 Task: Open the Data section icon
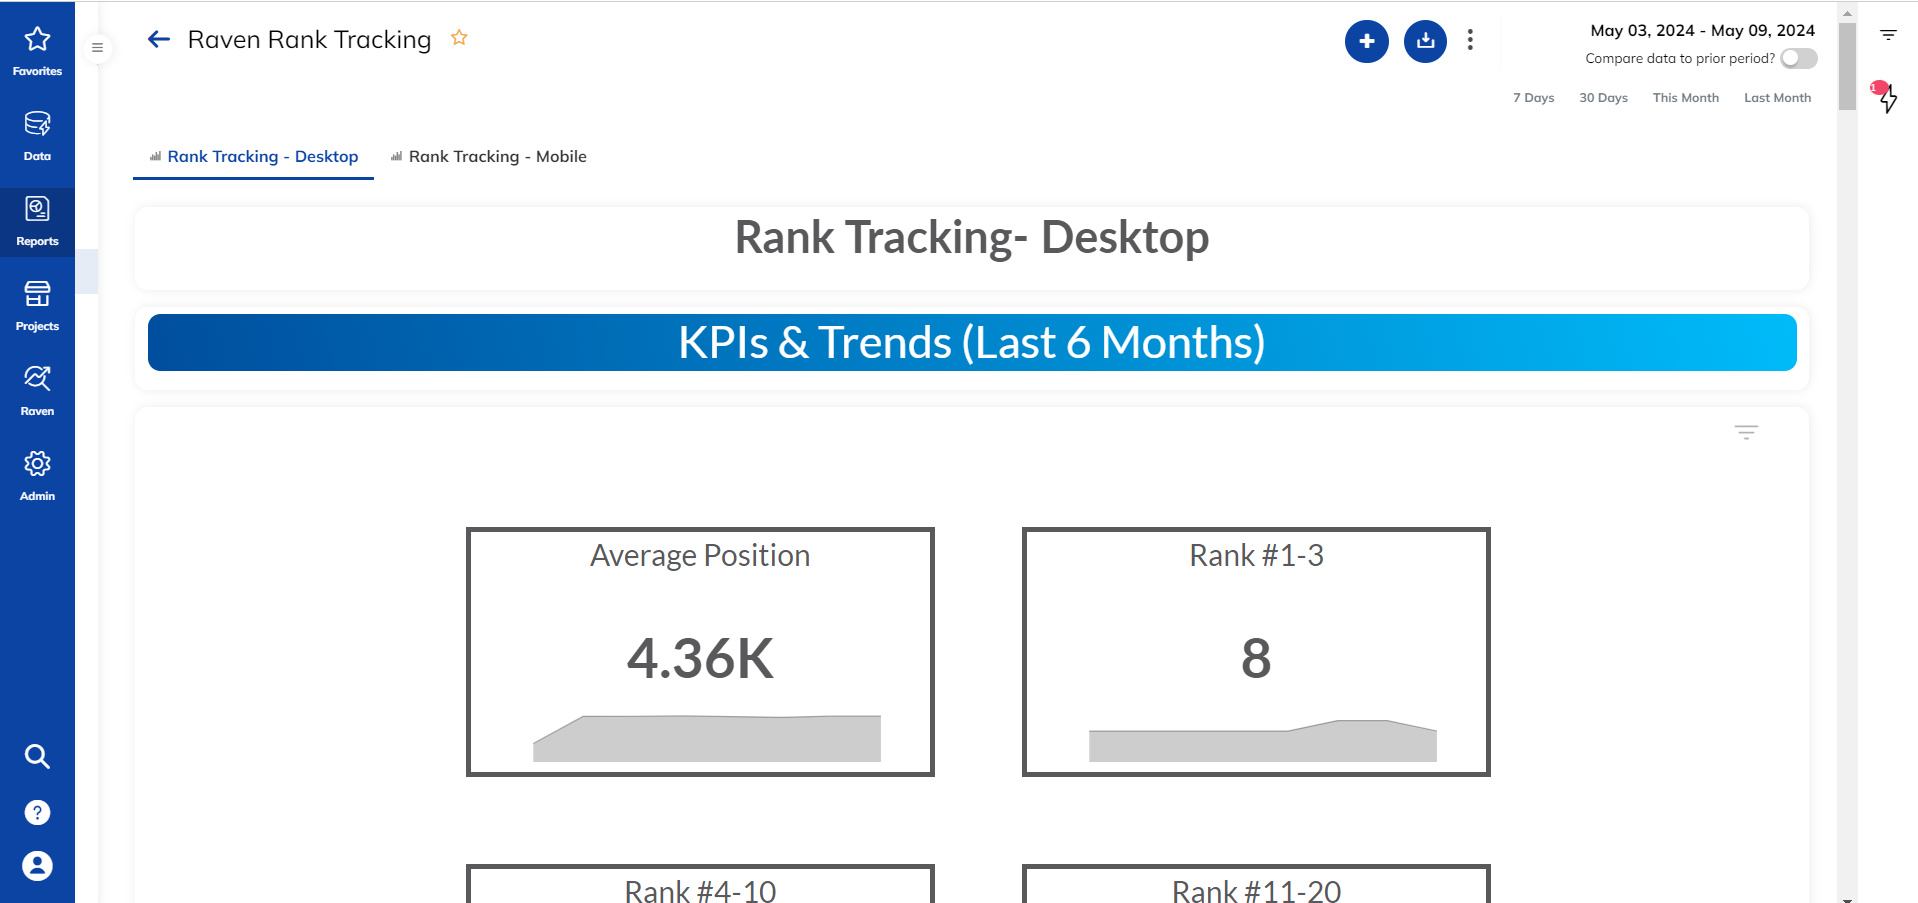point(37,135)
